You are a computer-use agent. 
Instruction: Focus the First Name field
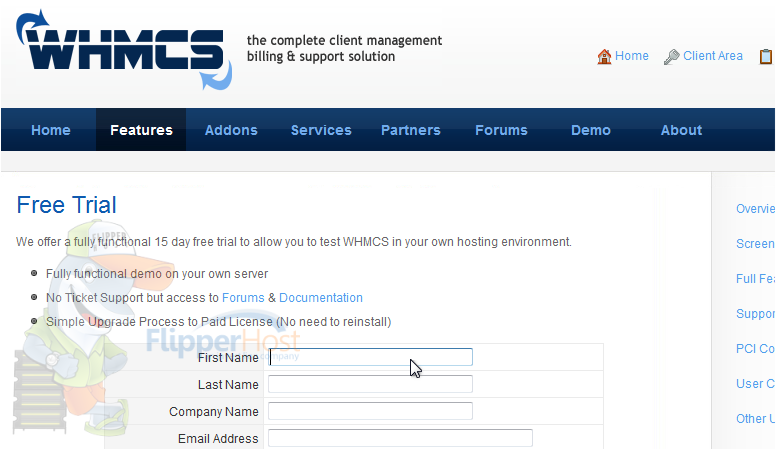371,357
